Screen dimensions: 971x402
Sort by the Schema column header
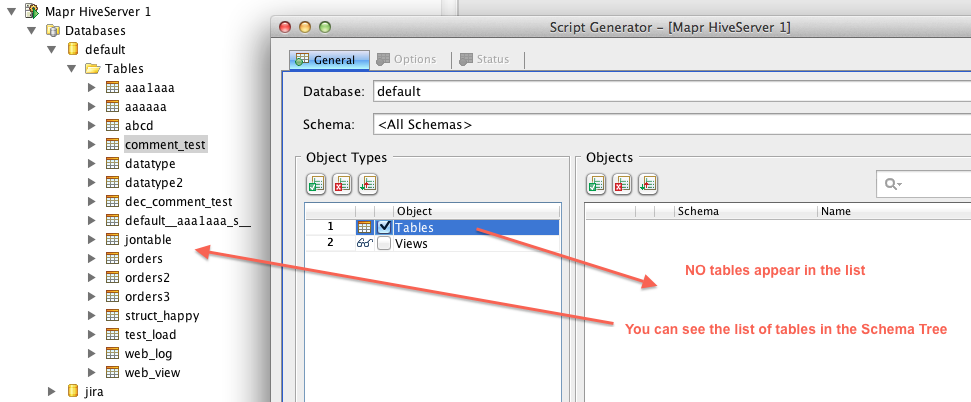(746, 211)
